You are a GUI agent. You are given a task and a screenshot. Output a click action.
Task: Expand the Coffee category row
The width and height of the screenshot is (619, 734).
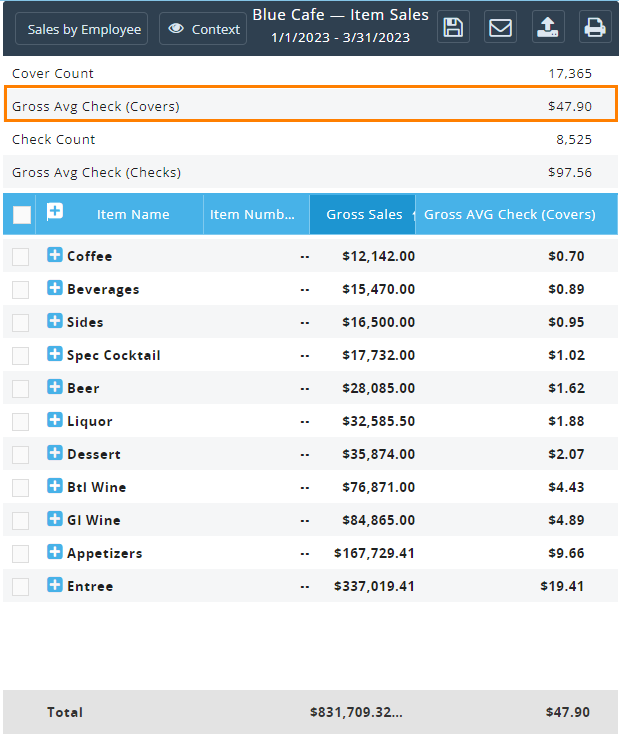55,255
